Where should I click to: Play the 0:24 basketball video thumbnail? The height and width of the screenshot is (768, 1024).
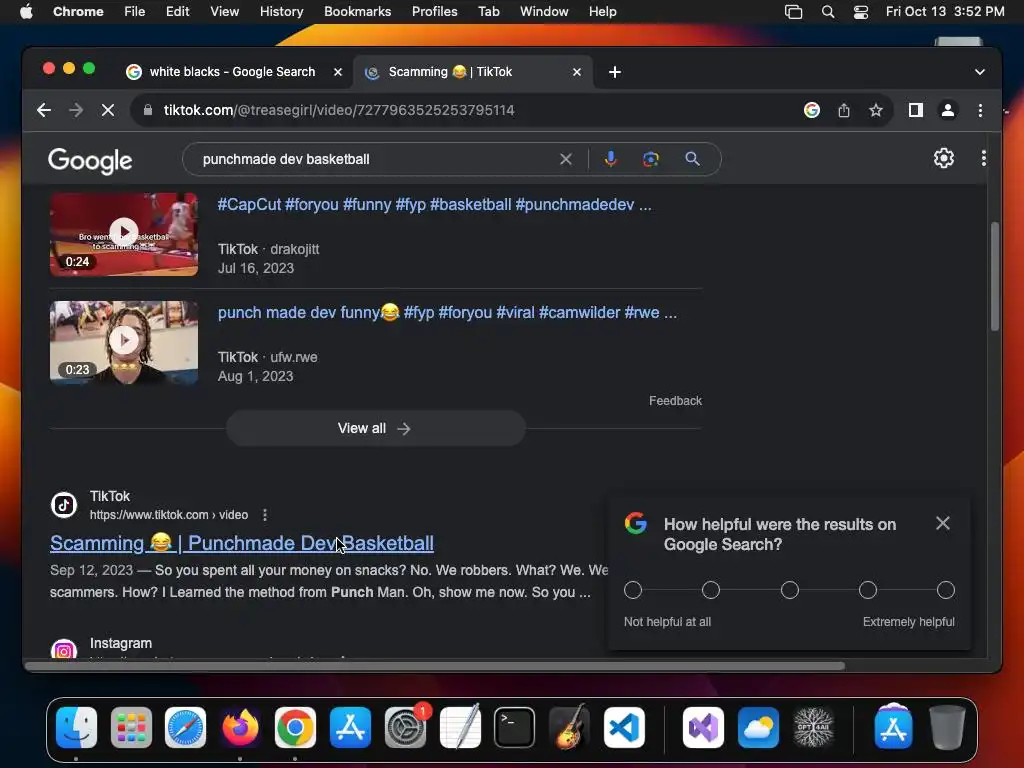point(123,234)
